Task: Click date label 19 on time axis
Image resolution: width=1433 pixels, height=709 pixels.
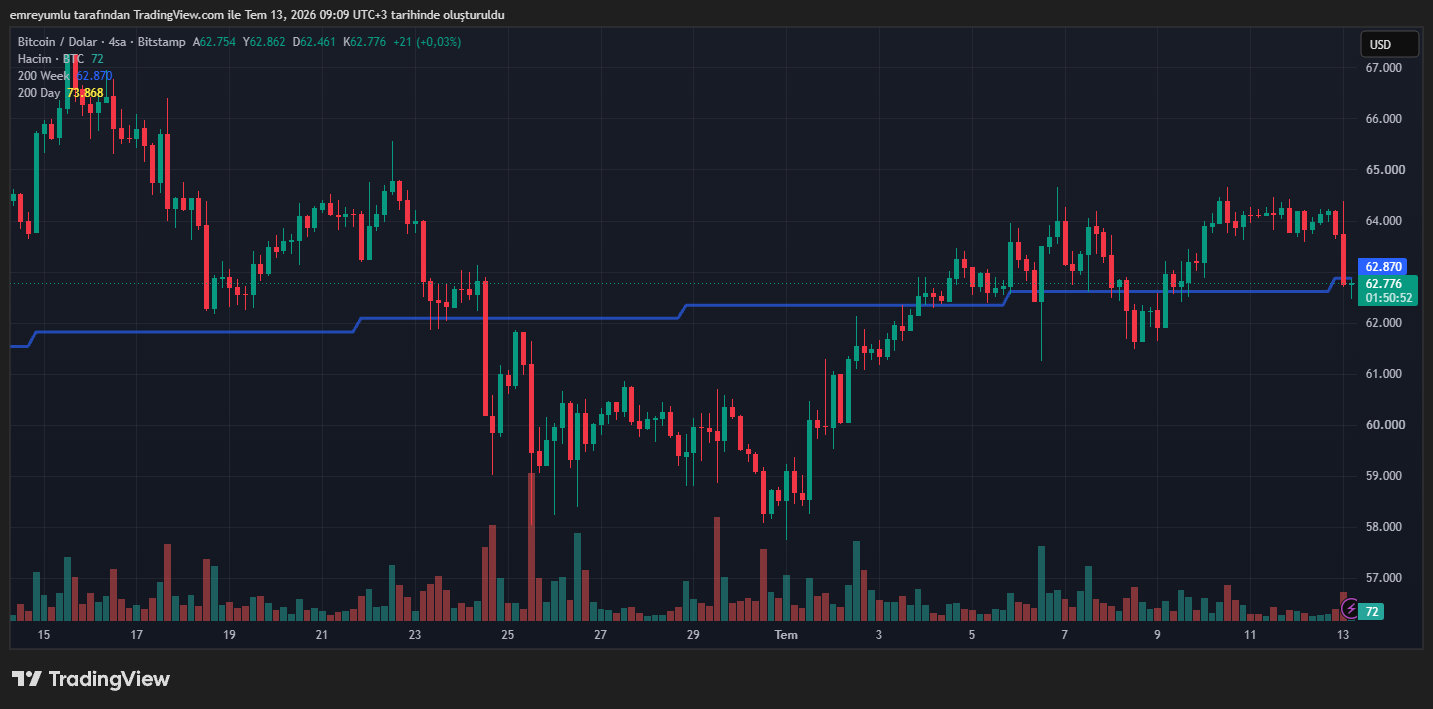Action: [229, 635]
